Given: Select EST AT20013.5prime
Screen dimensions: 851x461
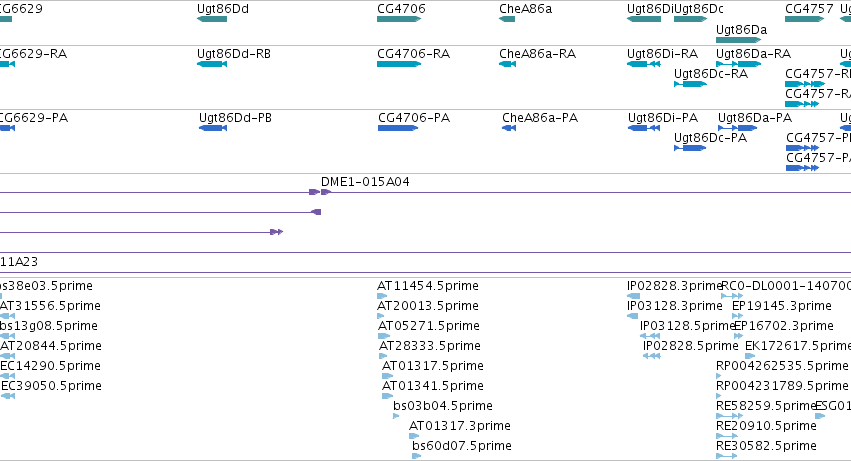Looking at the screenshot, I should point(428,306).
